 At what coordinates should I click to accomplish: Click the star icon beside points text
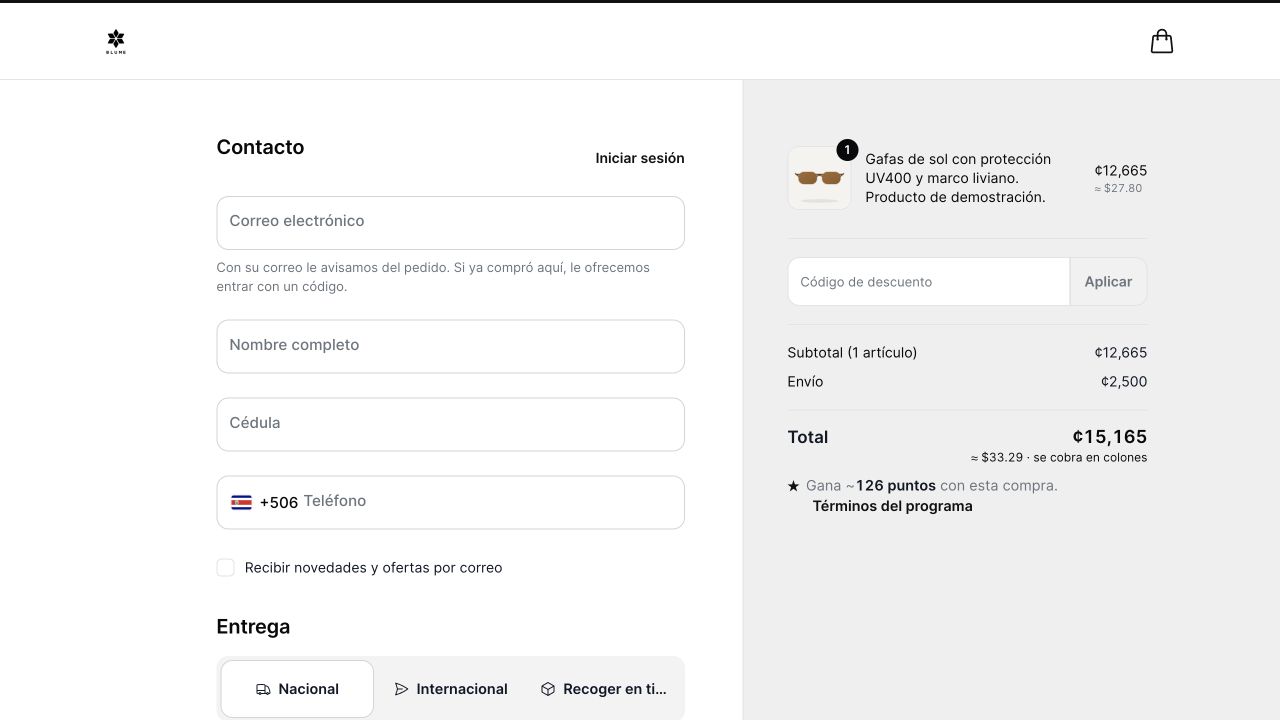coord(794,486)
